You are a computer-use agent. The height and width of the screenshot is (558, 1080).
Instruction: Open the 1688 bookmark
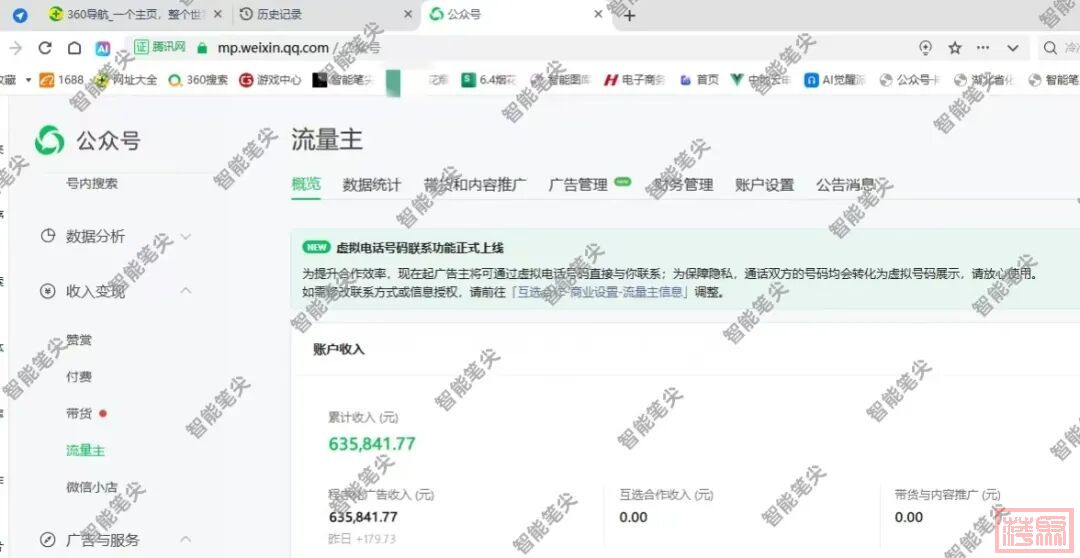point(62,80)
